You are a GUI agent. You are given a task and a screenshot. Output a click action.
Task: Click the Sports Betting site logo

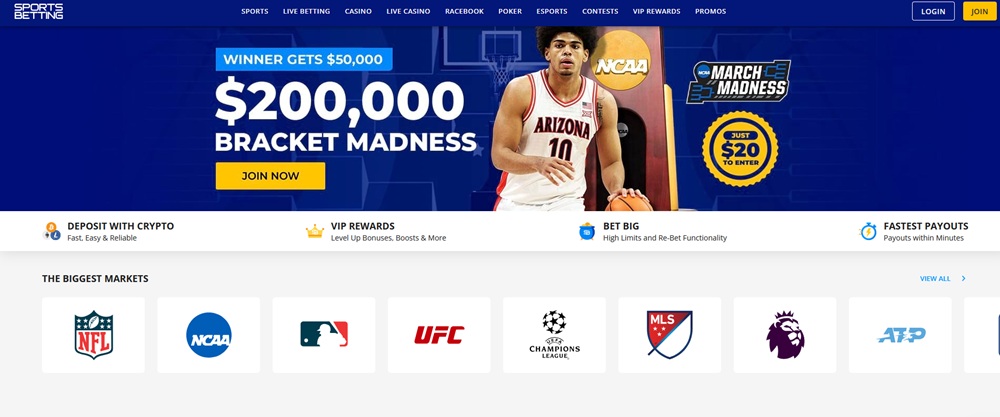pyautogui.click(x=39, y=11)
